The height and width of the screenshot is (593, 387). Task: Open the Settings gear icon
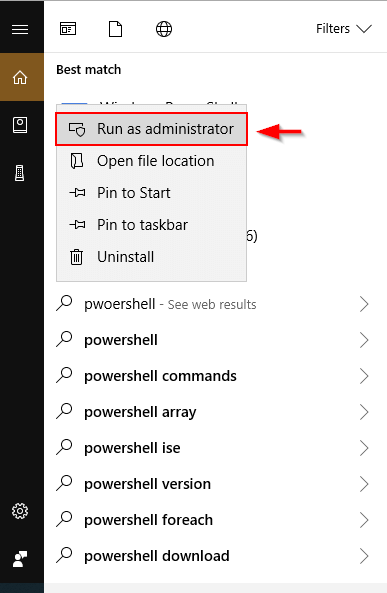click(x=20, y=511)
